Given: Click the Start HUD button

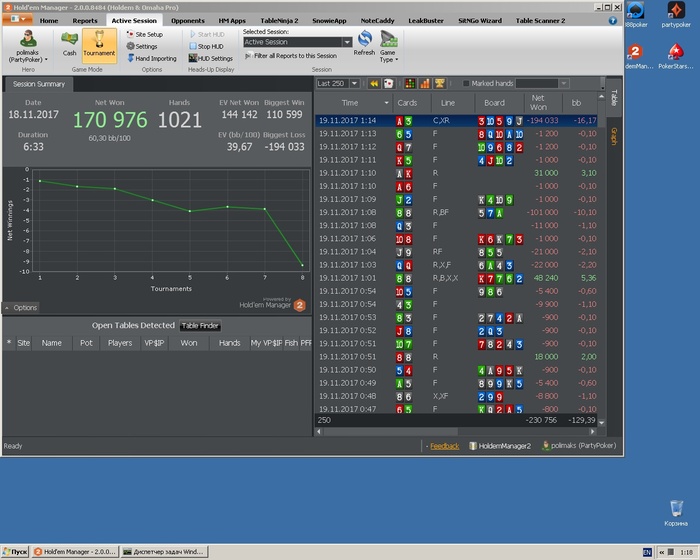Looking at the screenshot, I should tap(207, 34).
